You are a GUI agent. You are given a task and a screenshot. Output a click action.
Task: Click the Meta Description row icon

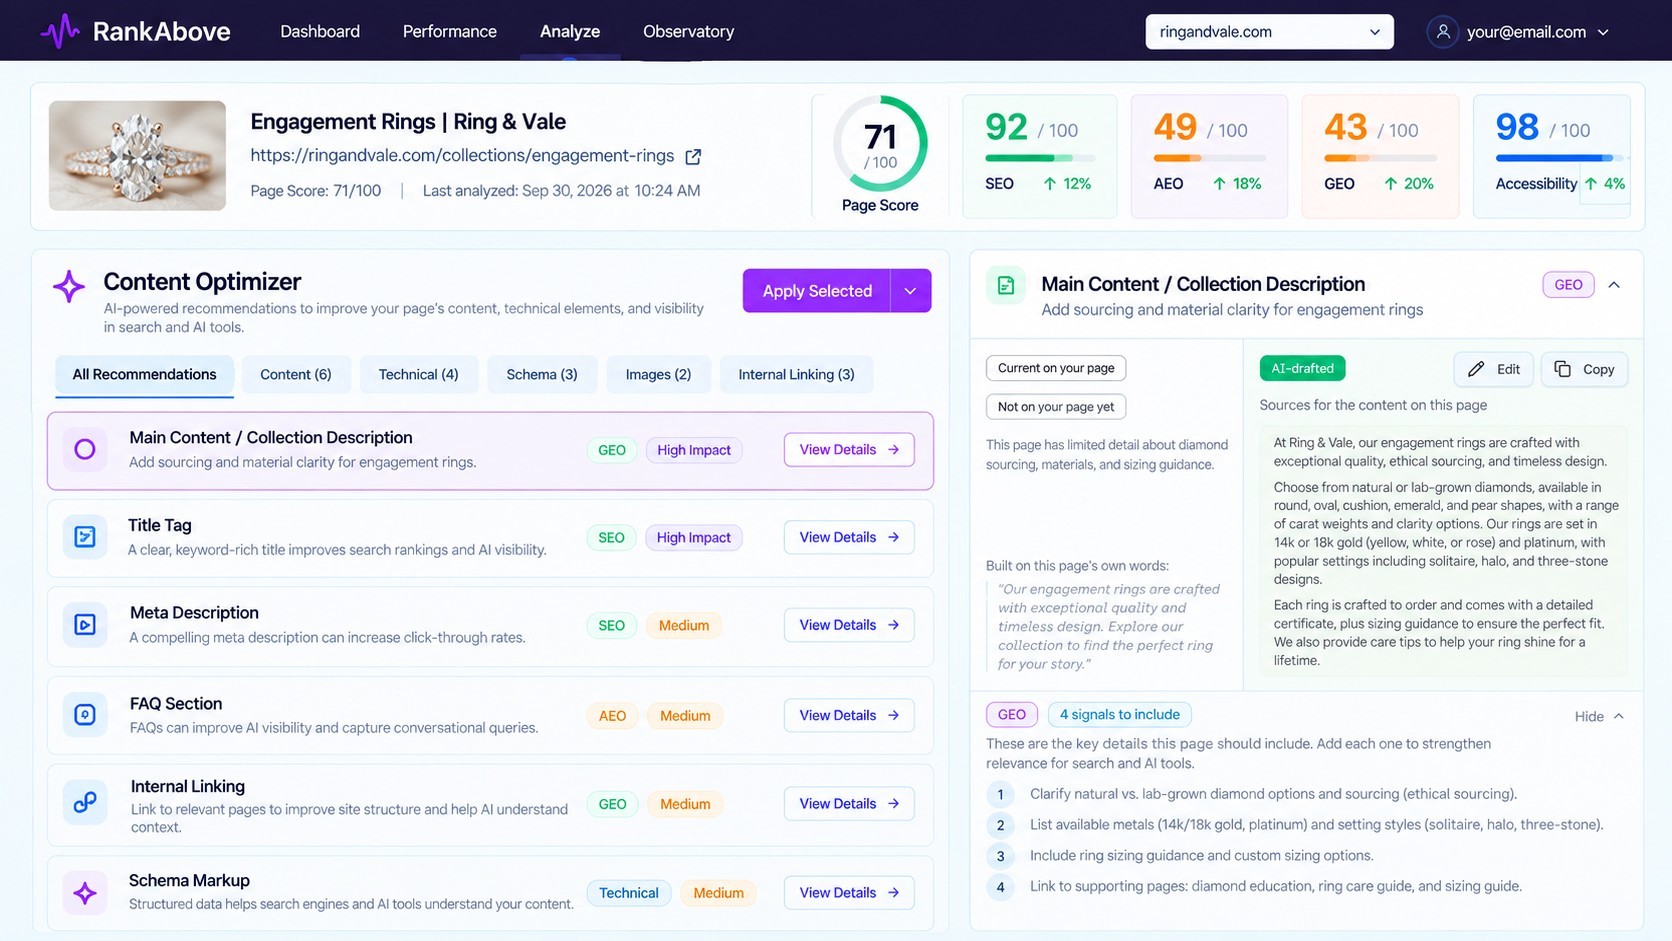point(85,625)
